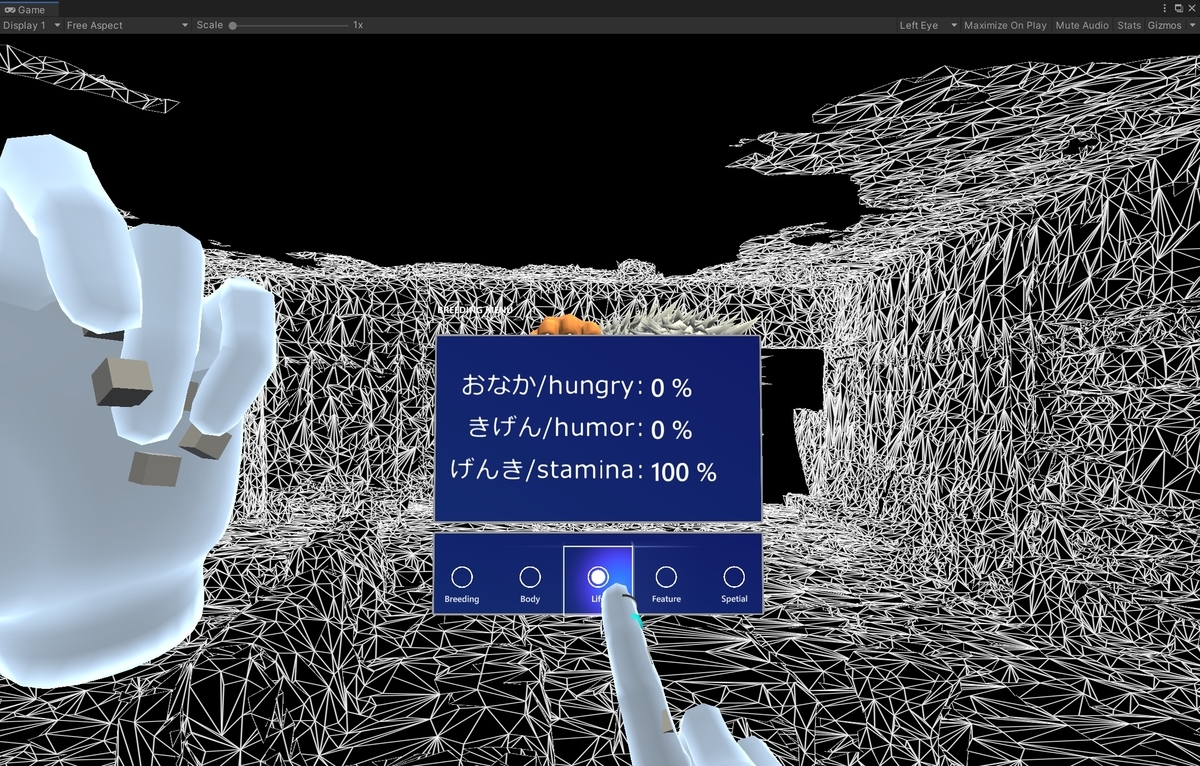Expand the Gizmos dropdown arrow

1191,25
